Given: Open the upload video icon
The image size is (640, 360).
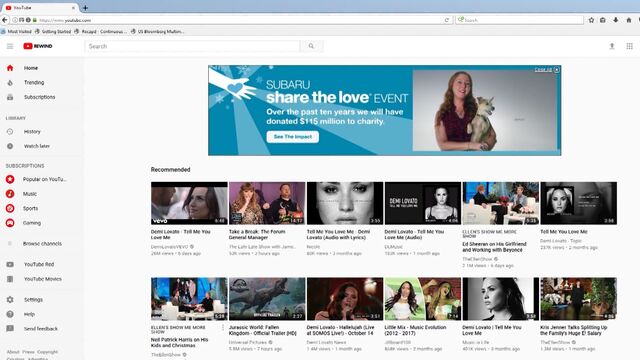Looking at the screenshot, I should (x=612, y=46).
